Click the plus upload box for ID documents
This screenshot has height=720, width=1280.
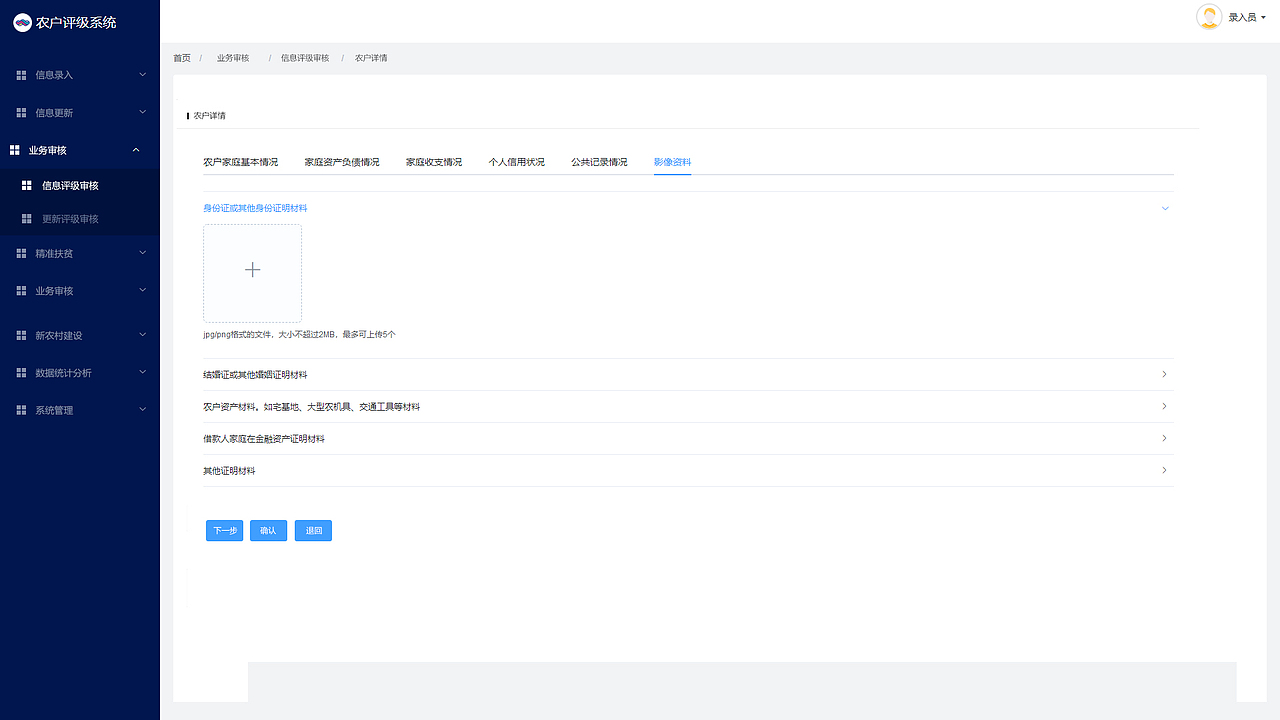[253, 273]
